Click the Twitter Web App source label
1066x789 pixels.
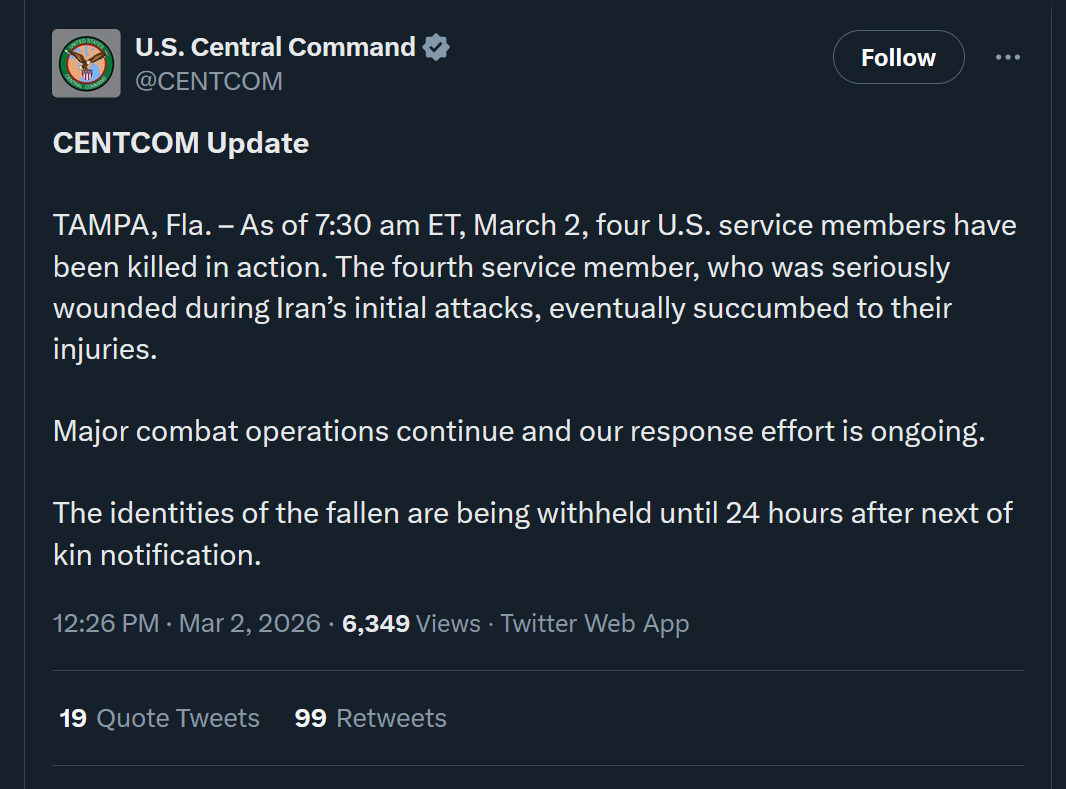point(595,624)
